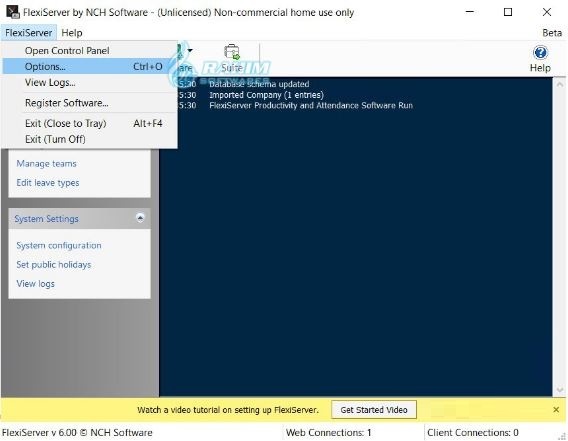568x441 pixels.
Task: Choose Open Control Panel menu entry
Action: pyautogui.click(x=89, y=51)
